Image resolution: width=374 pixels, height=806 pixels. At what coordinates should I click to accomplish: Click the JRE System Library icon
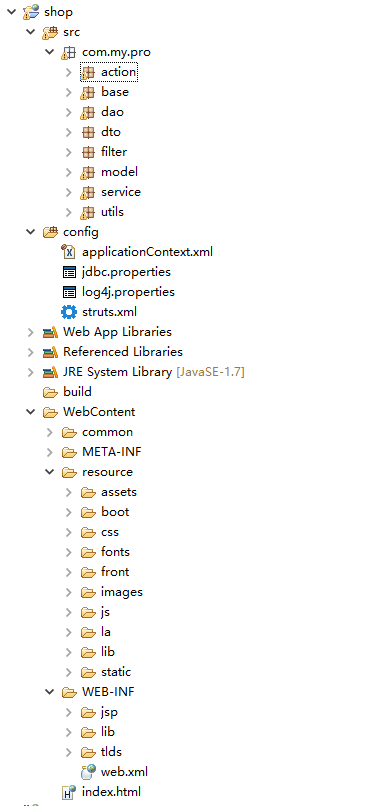[50, 372]
